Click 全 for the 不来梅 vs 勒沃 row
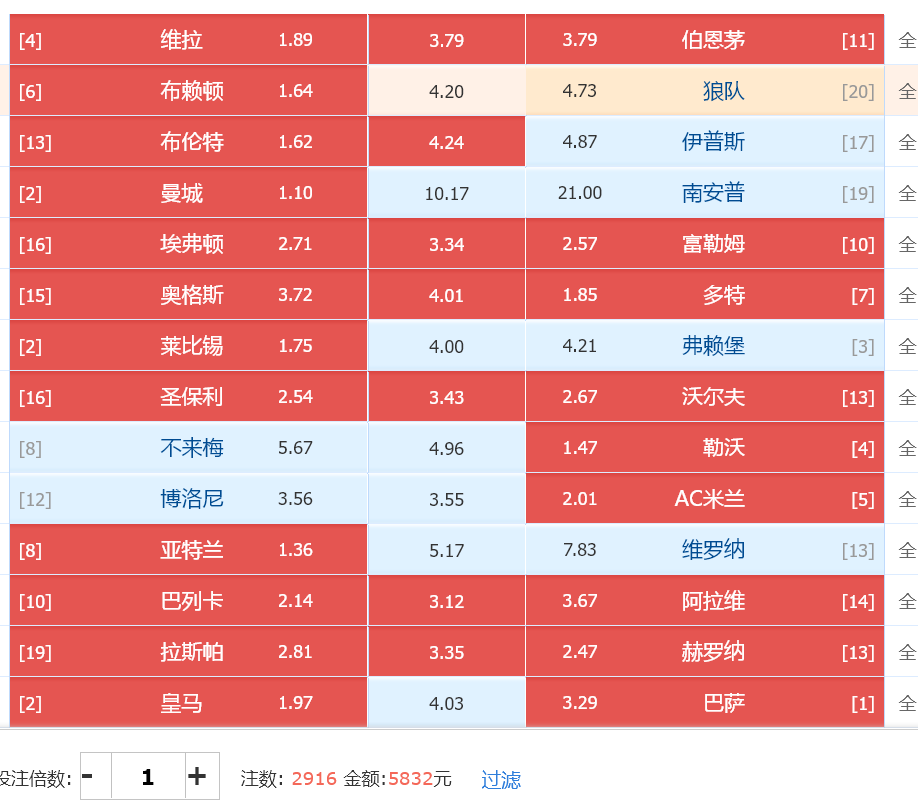 pyautogui.click(x=907, y=448)
